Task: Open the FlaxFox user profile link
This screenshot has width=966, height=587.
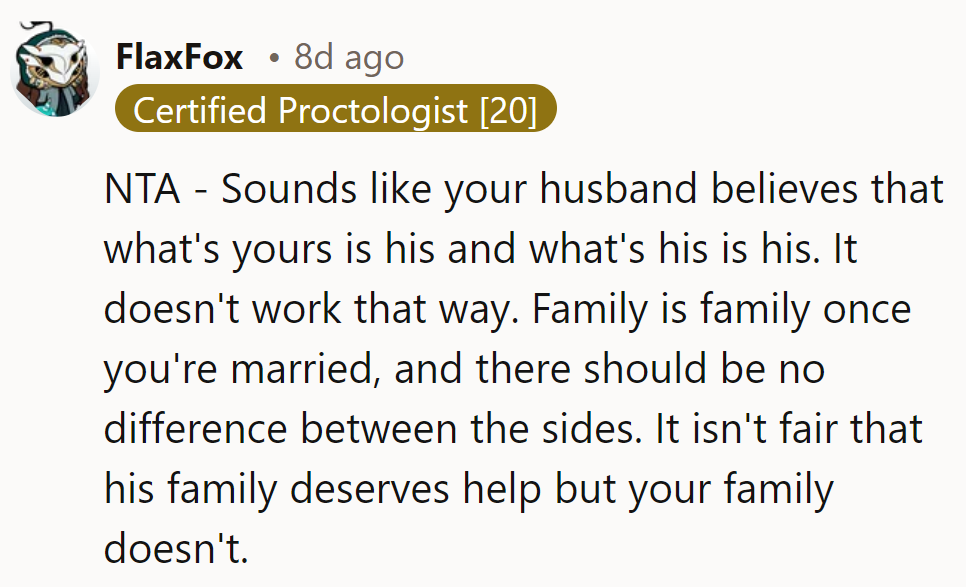Action: click(x=180, y=58)
